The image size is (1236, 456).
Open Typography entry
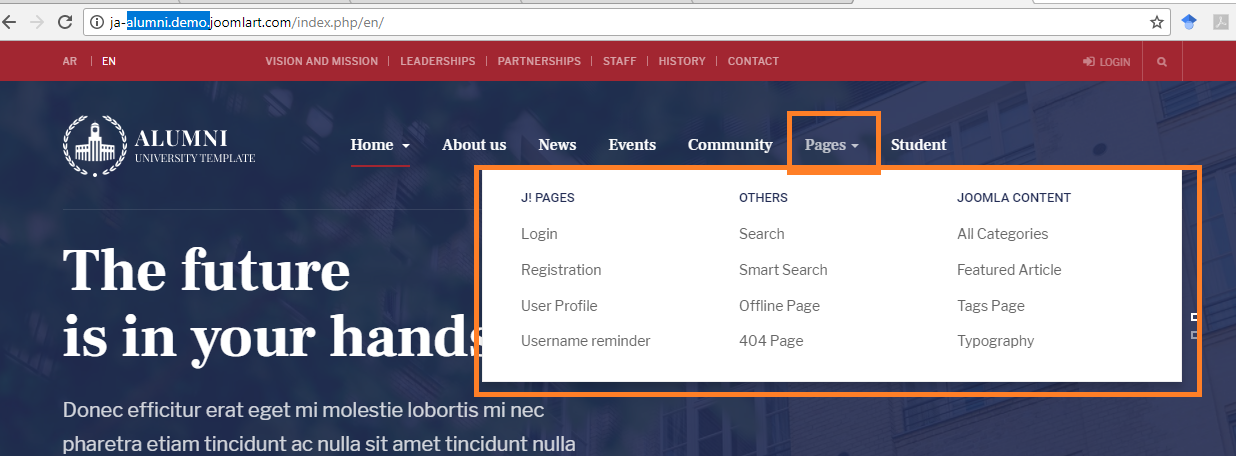click(995, 341)
